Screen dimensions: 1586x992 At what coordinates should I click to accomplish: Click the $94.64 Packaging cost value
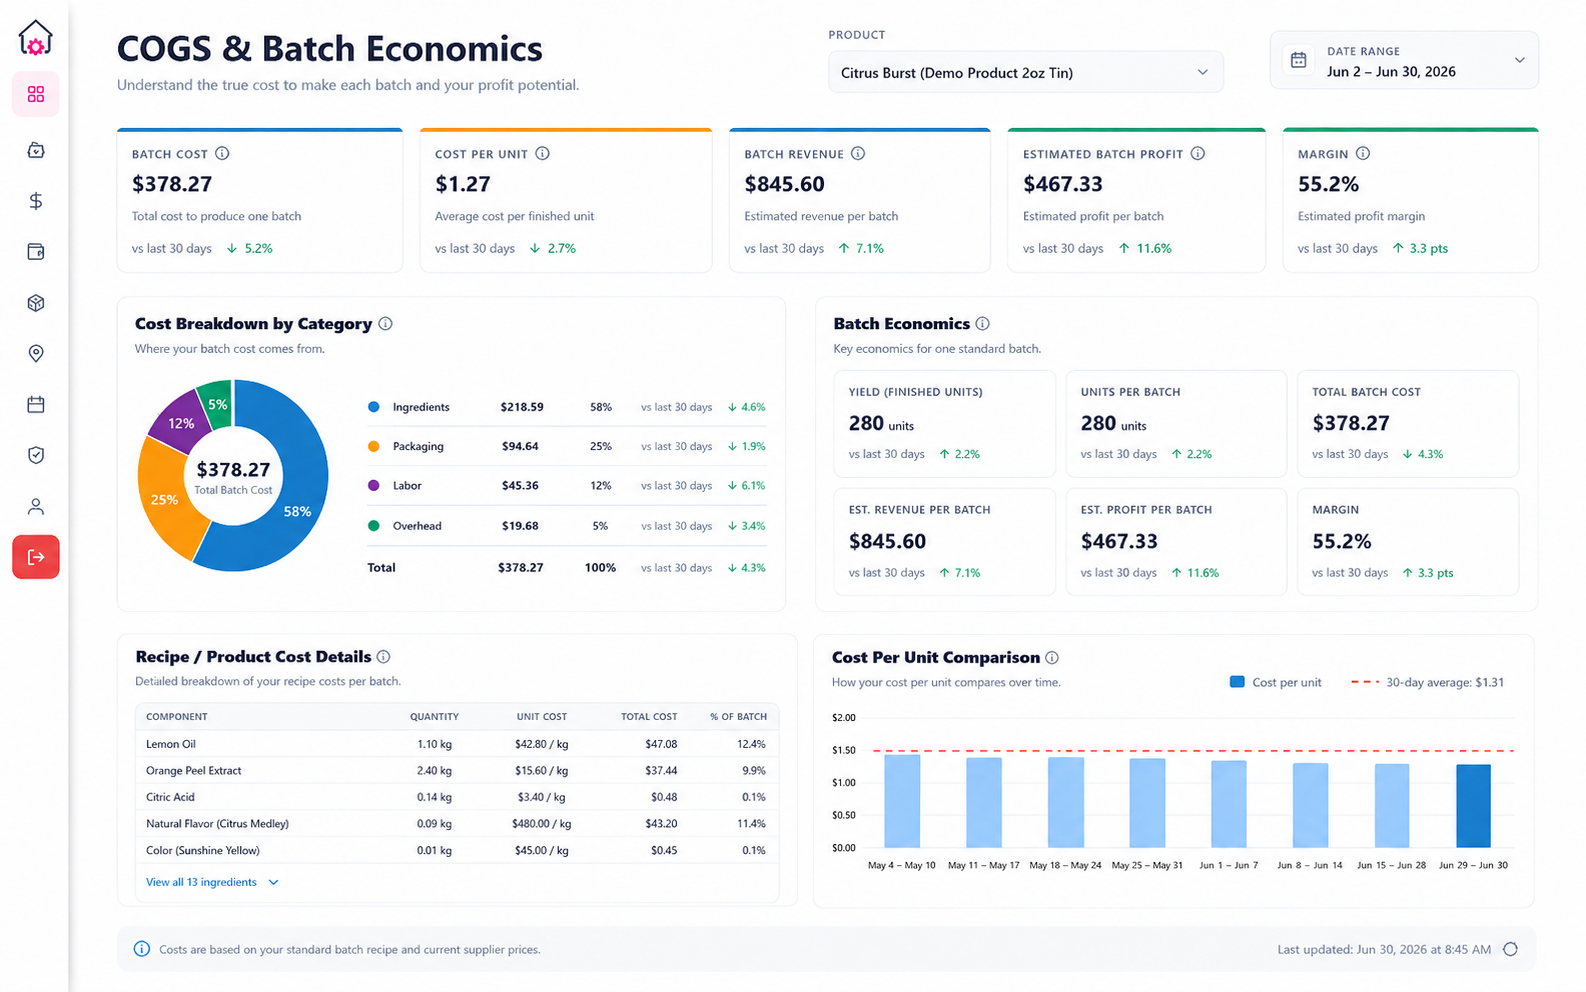coord(520,446)
